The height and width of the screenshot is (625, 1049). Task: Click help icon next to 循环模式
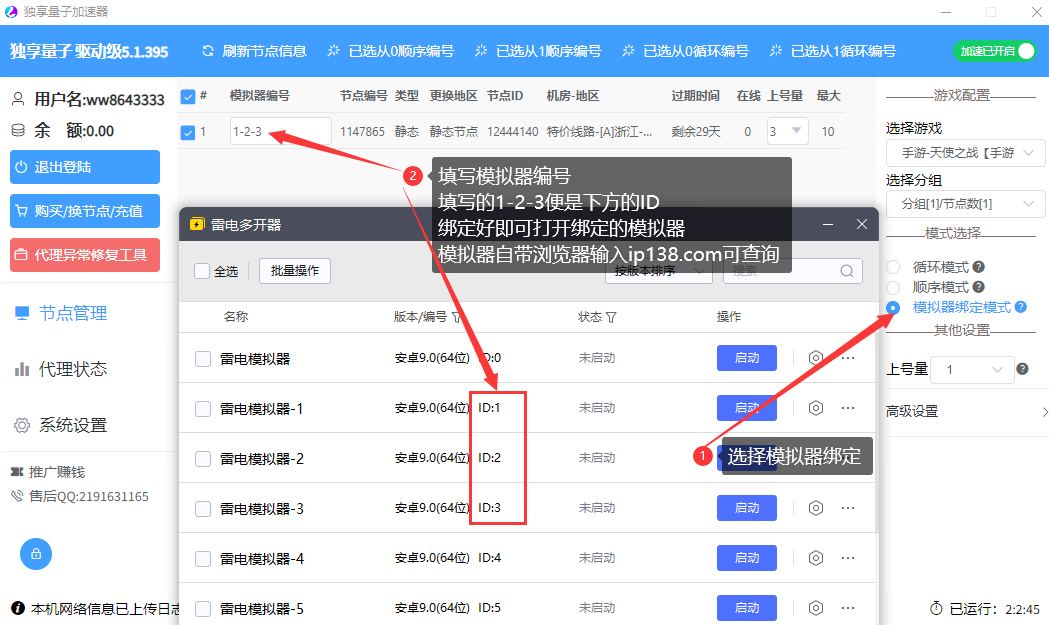coord(978,267)
